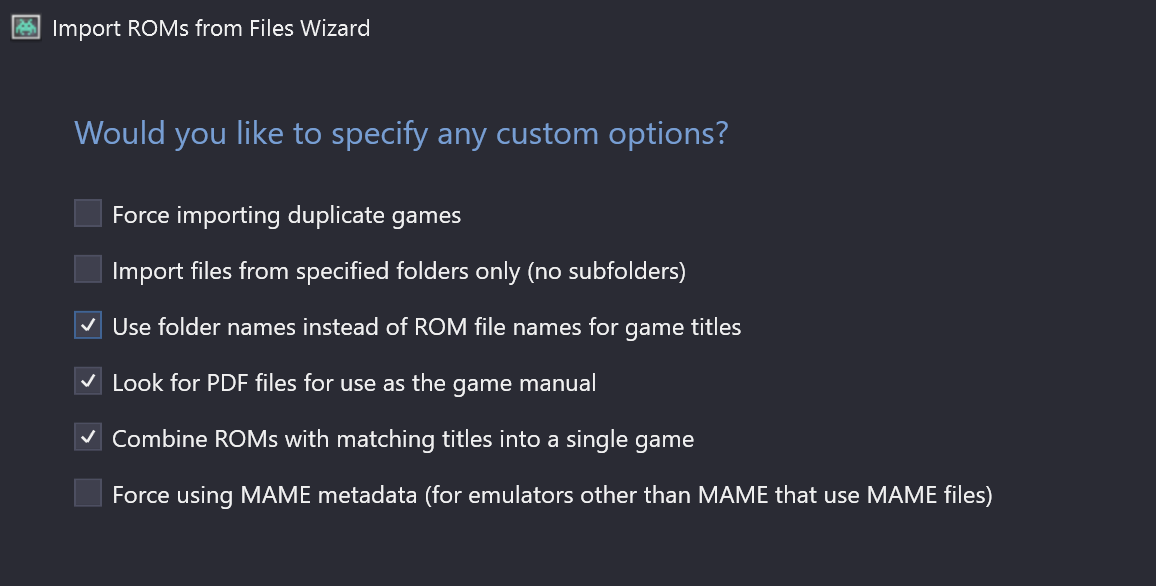
Task: Uncheck the Look for PDF files checkbox
Action: click(88, 381)
